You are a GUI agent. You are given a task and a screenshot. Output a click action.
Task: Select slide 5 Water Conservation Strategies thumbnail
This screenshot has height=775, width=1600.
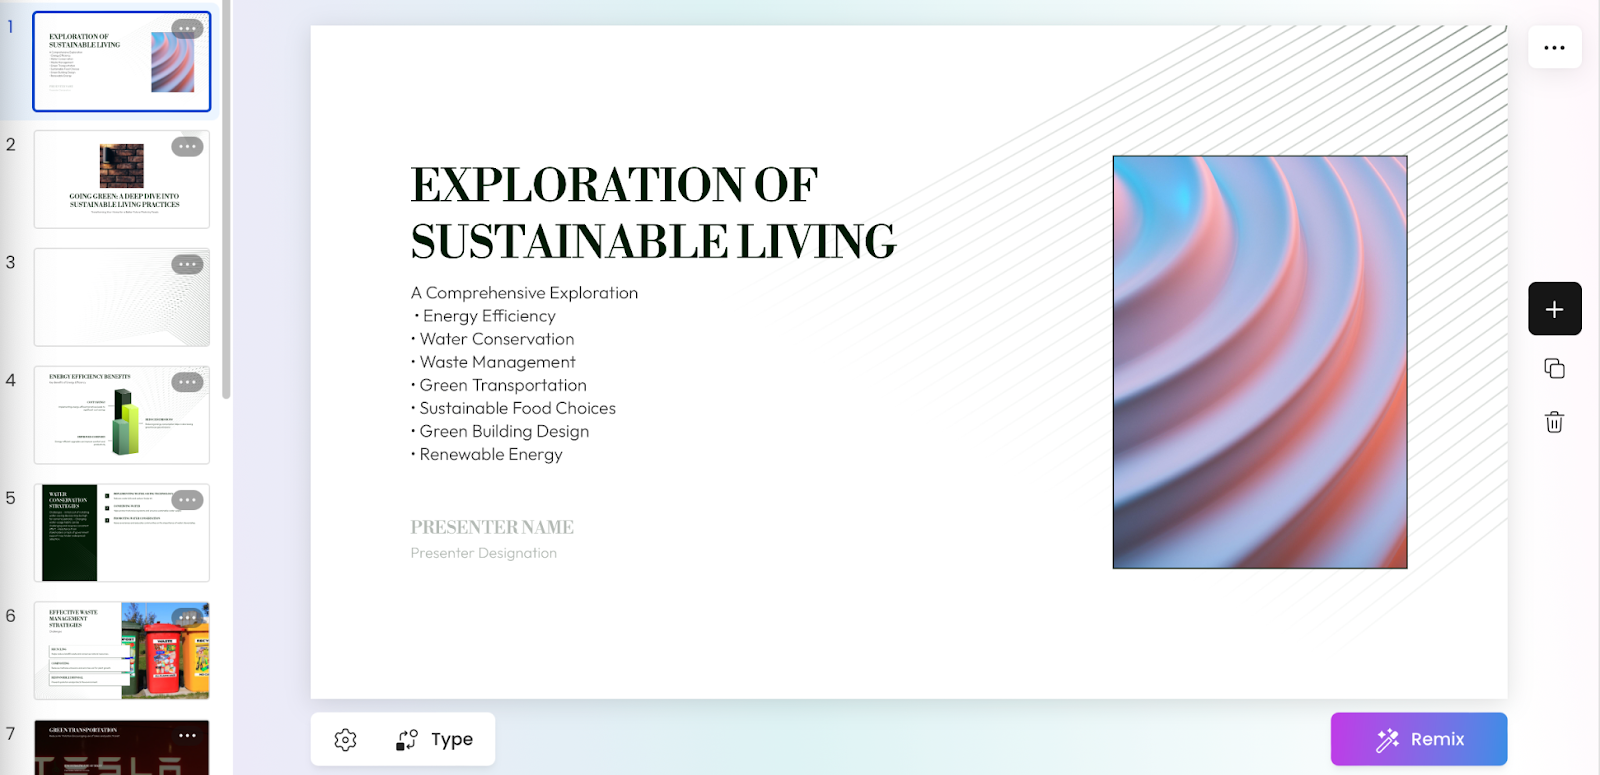(x=121, y=533)
